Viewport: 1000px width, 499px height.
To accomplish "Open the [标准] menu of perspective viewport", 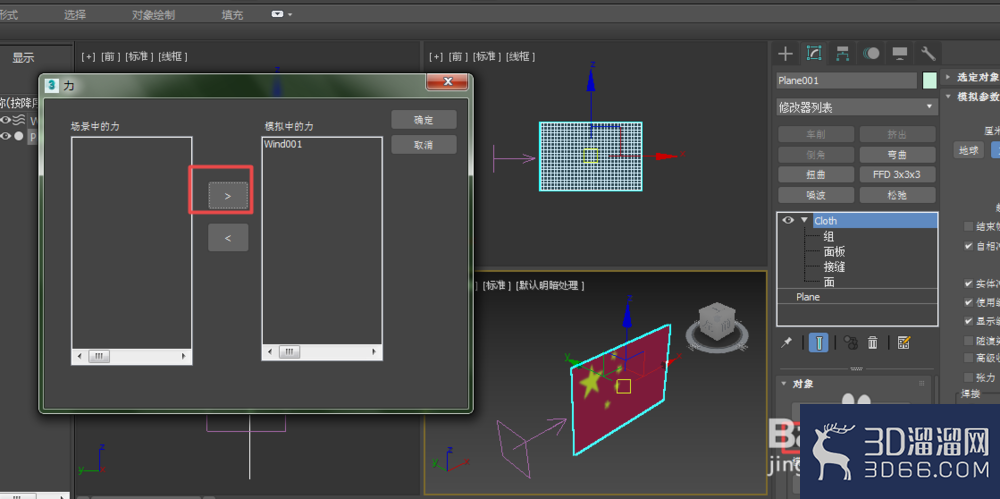I will pyautogui.click(x=497, y=285).
